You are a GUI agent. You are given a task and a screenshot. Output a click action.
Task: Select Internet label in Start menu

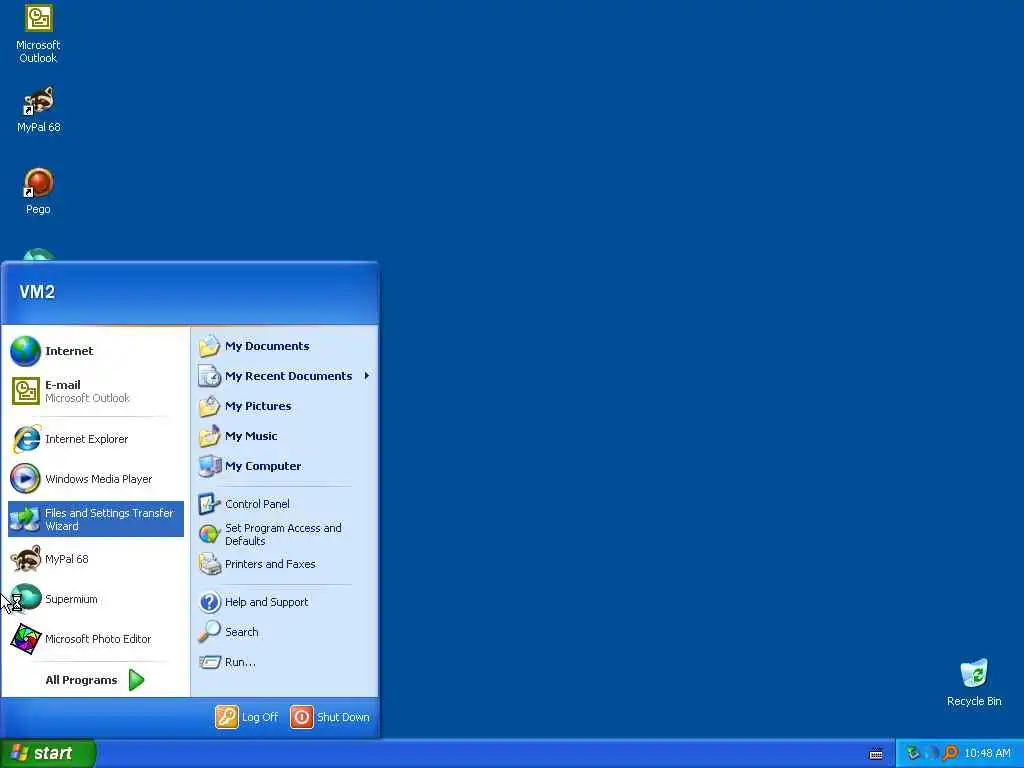[x=69, y=351]
